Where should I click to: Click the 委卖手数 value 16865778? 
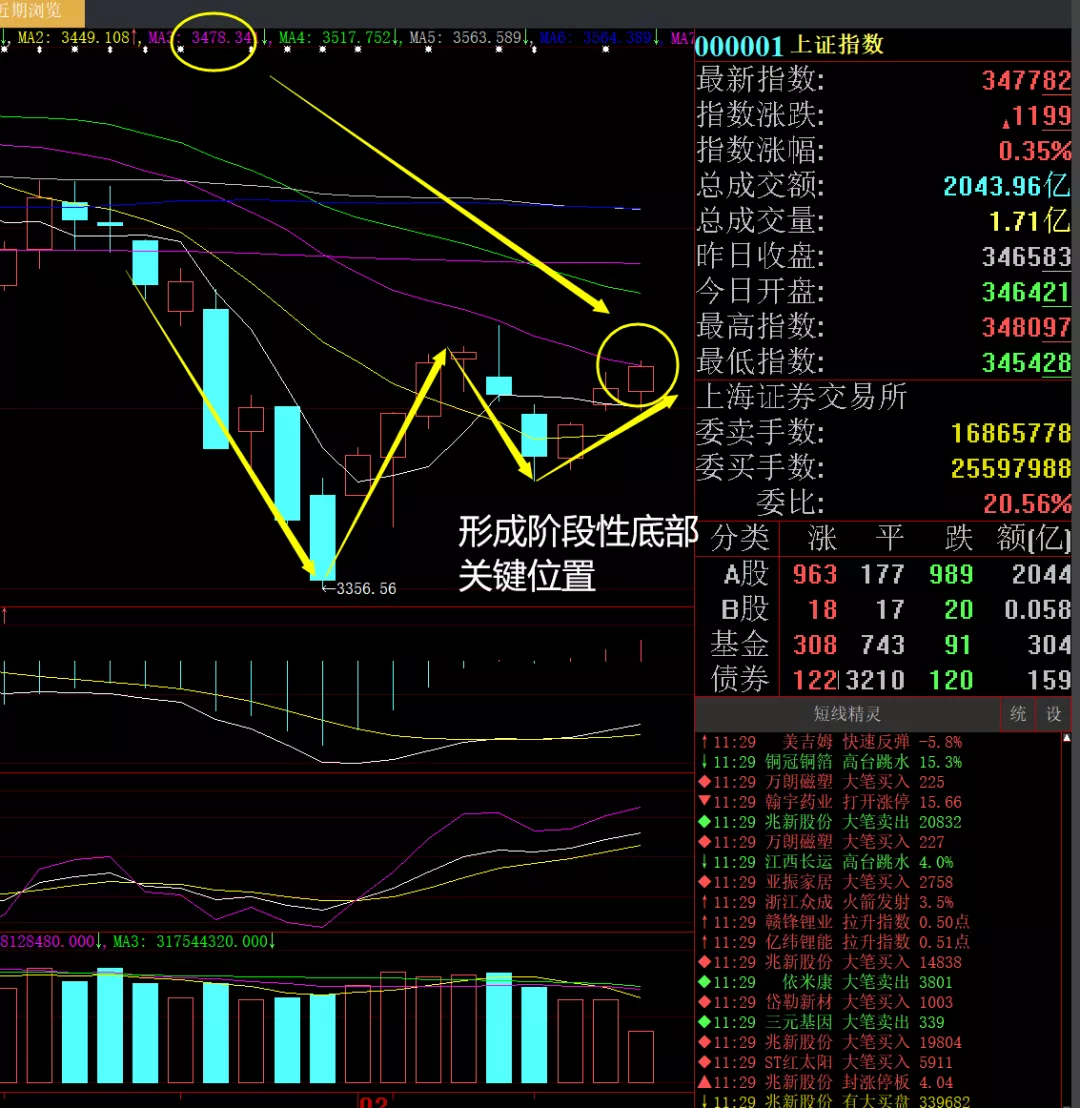tap(1011, 433)
